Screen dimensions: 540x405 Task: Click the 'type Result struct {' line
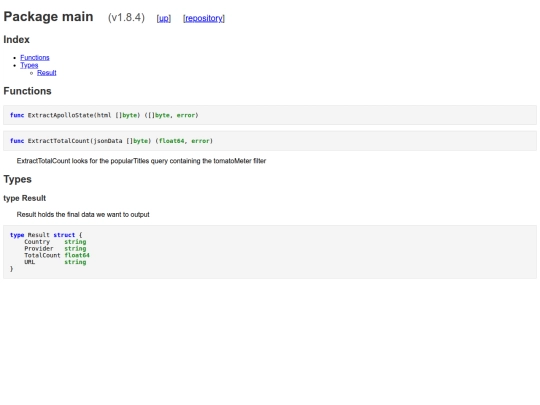point(46,235)
